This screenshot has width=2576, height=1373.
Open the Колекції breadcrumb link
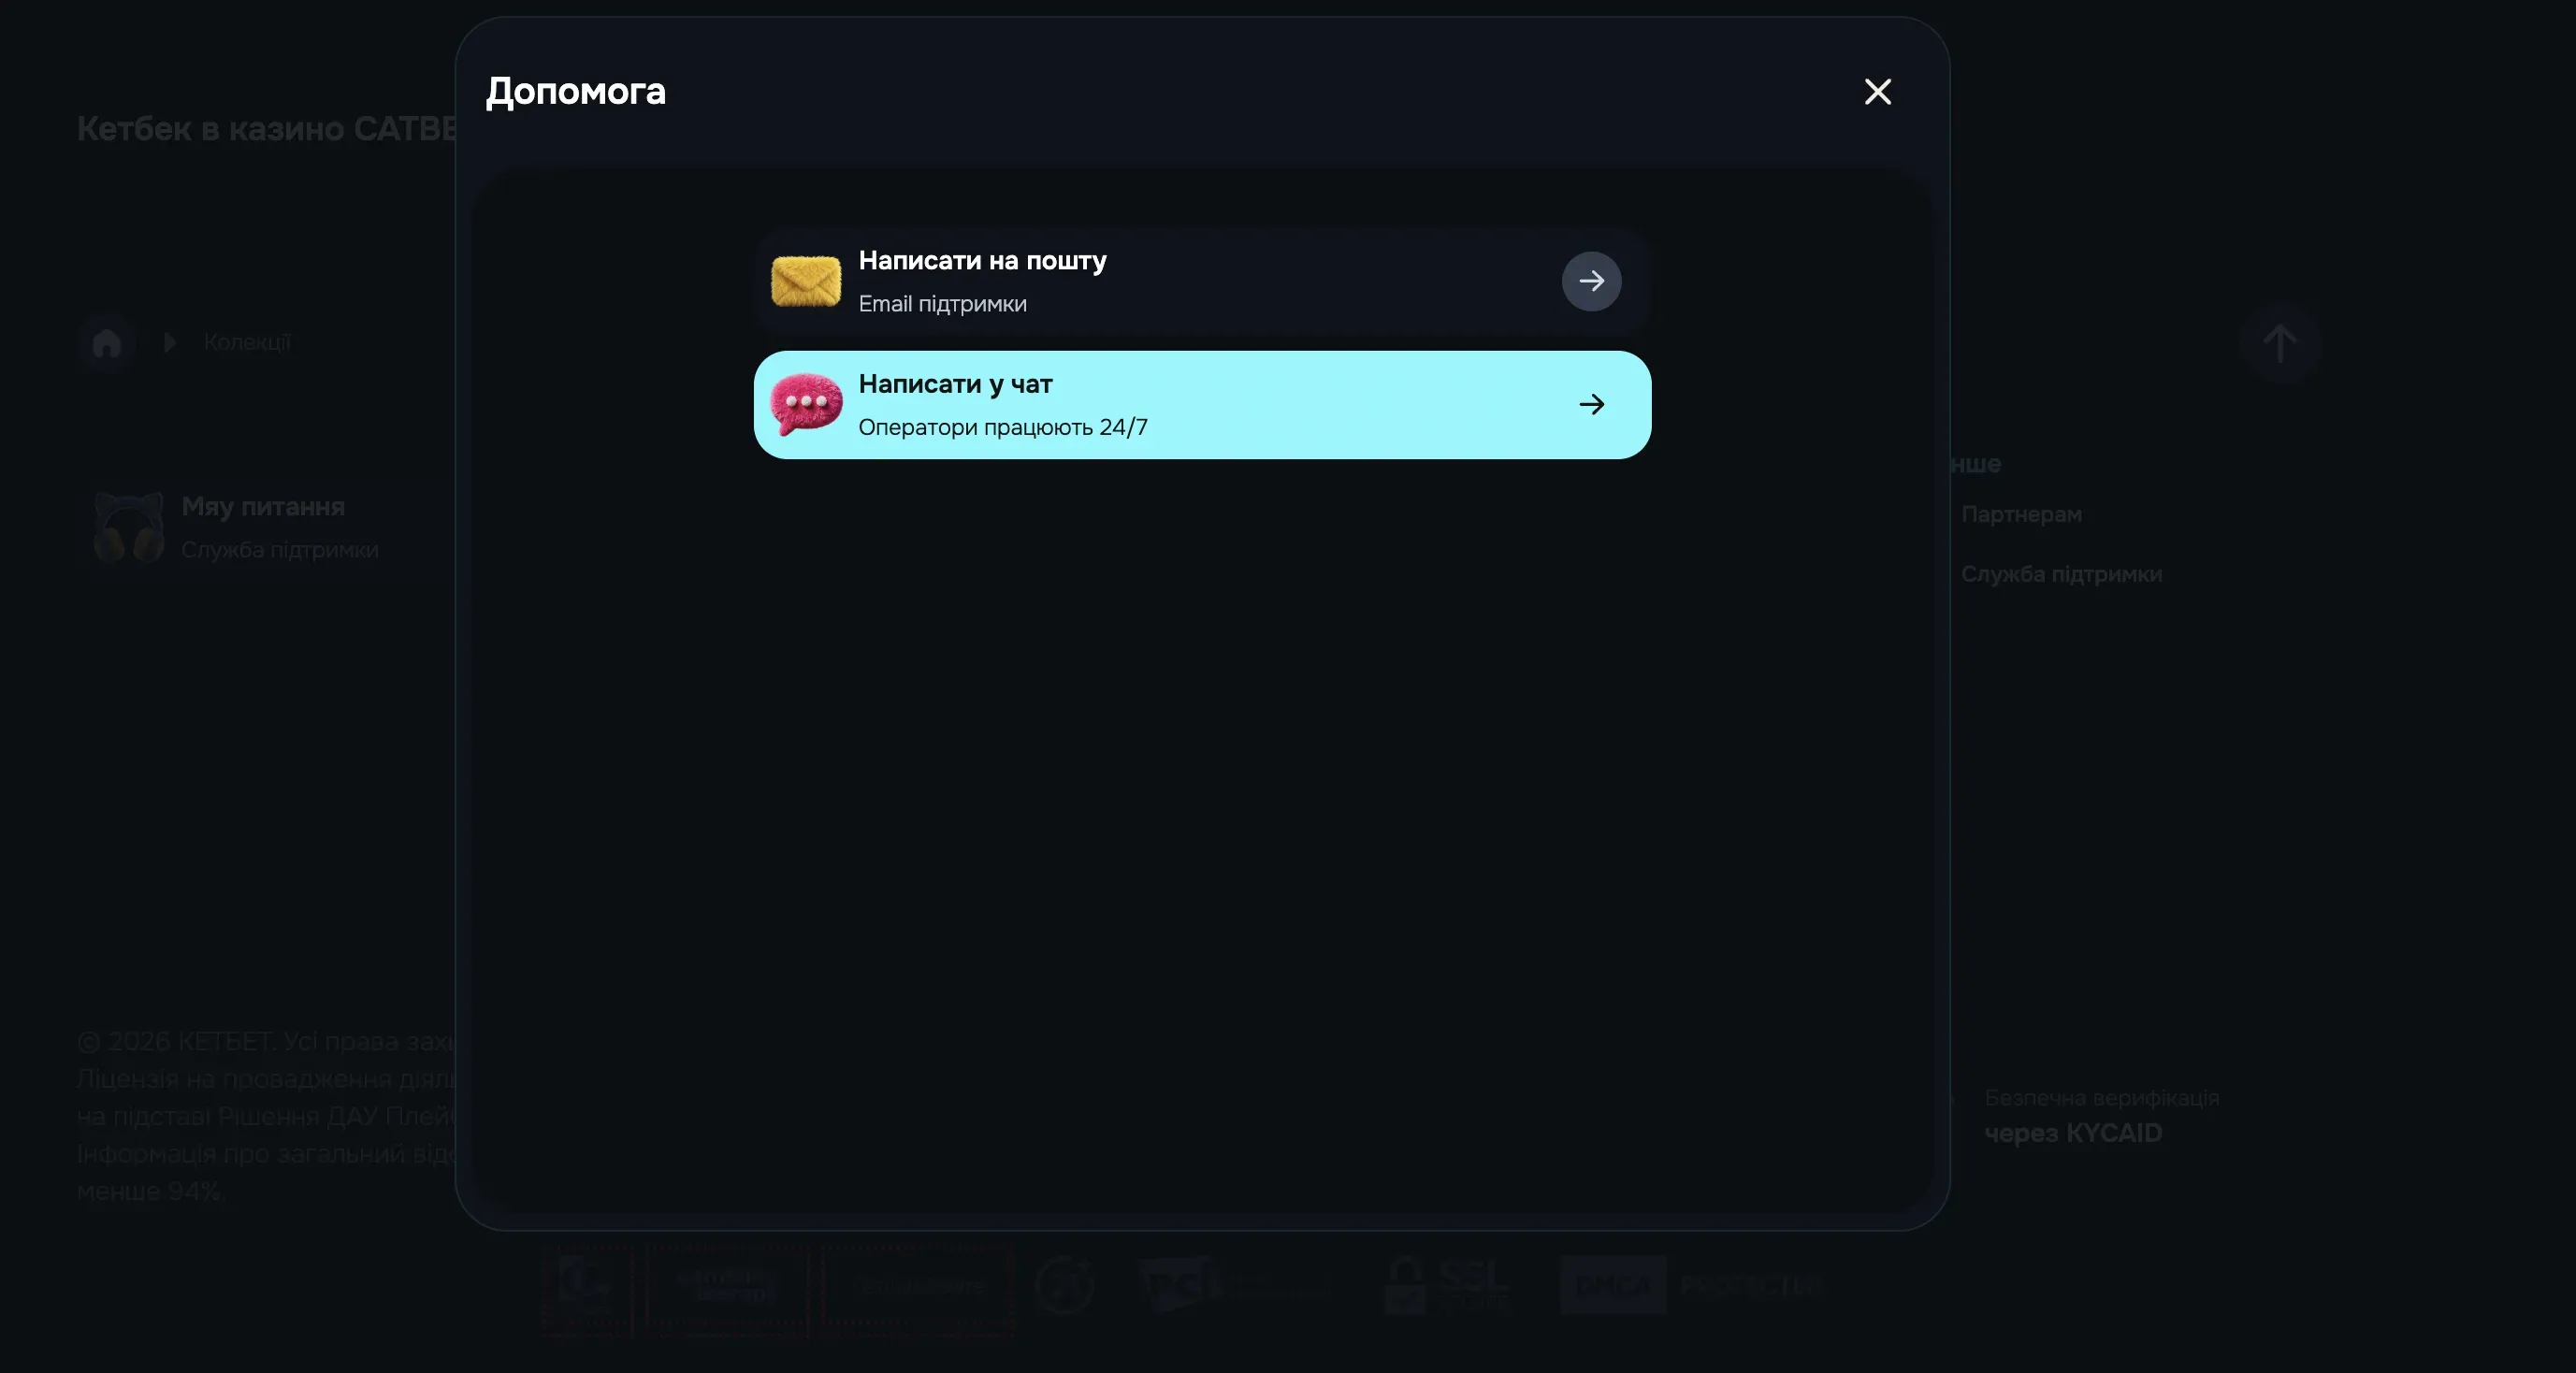coord(247,342)
